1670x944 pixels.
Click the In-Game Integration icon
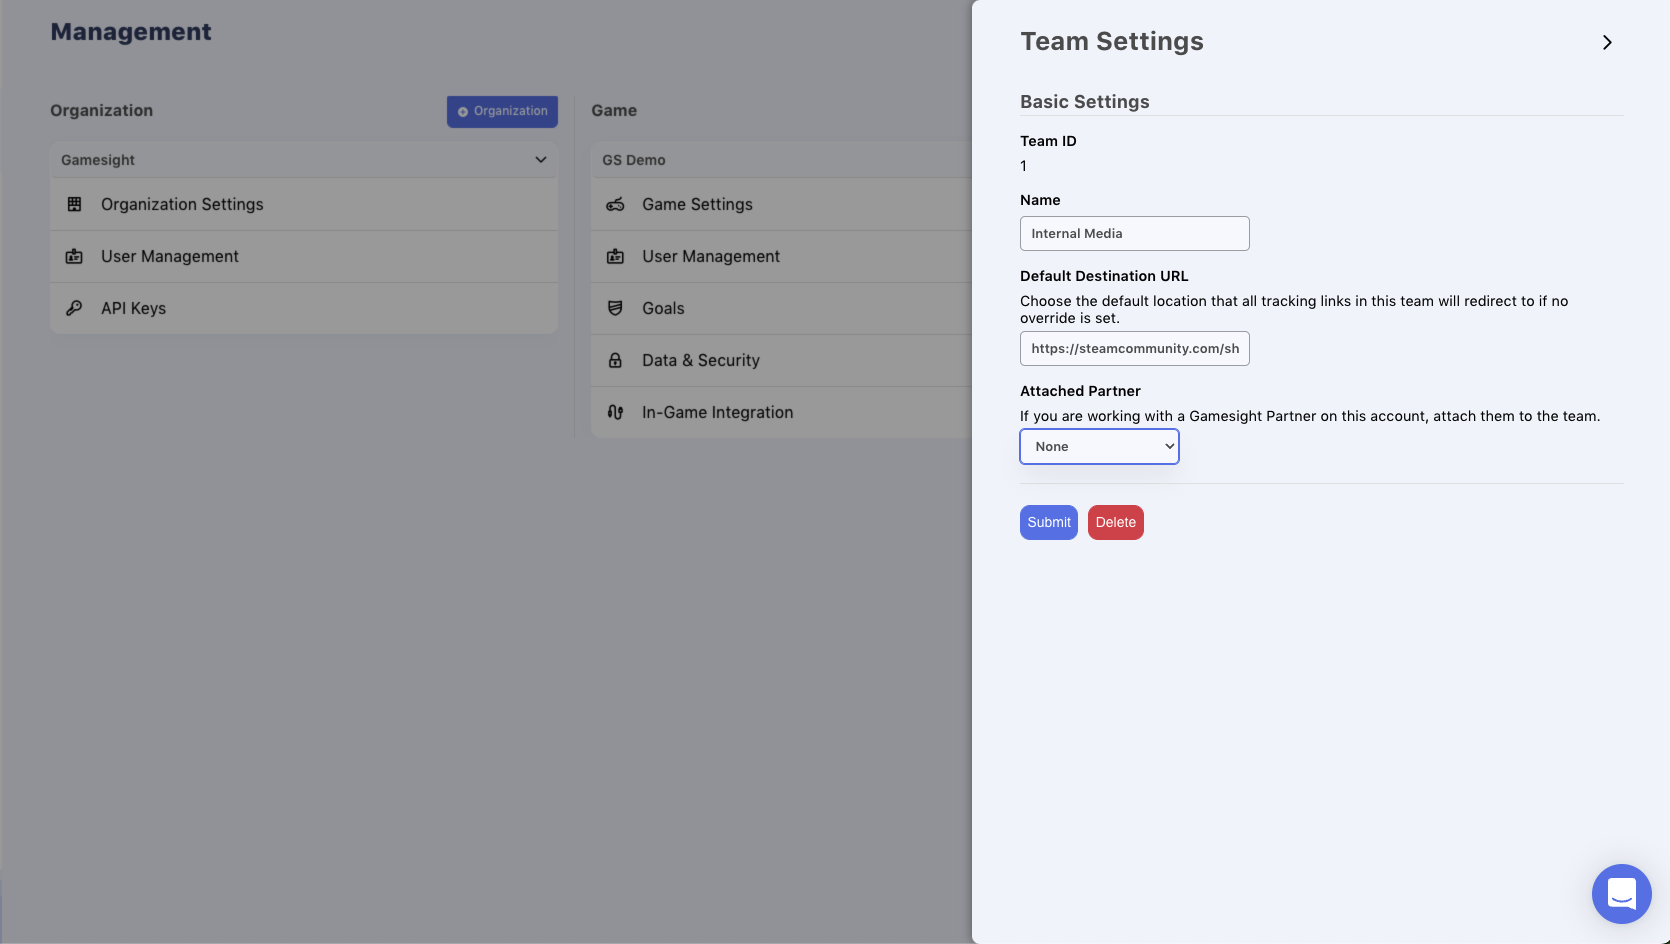point(615,412)
